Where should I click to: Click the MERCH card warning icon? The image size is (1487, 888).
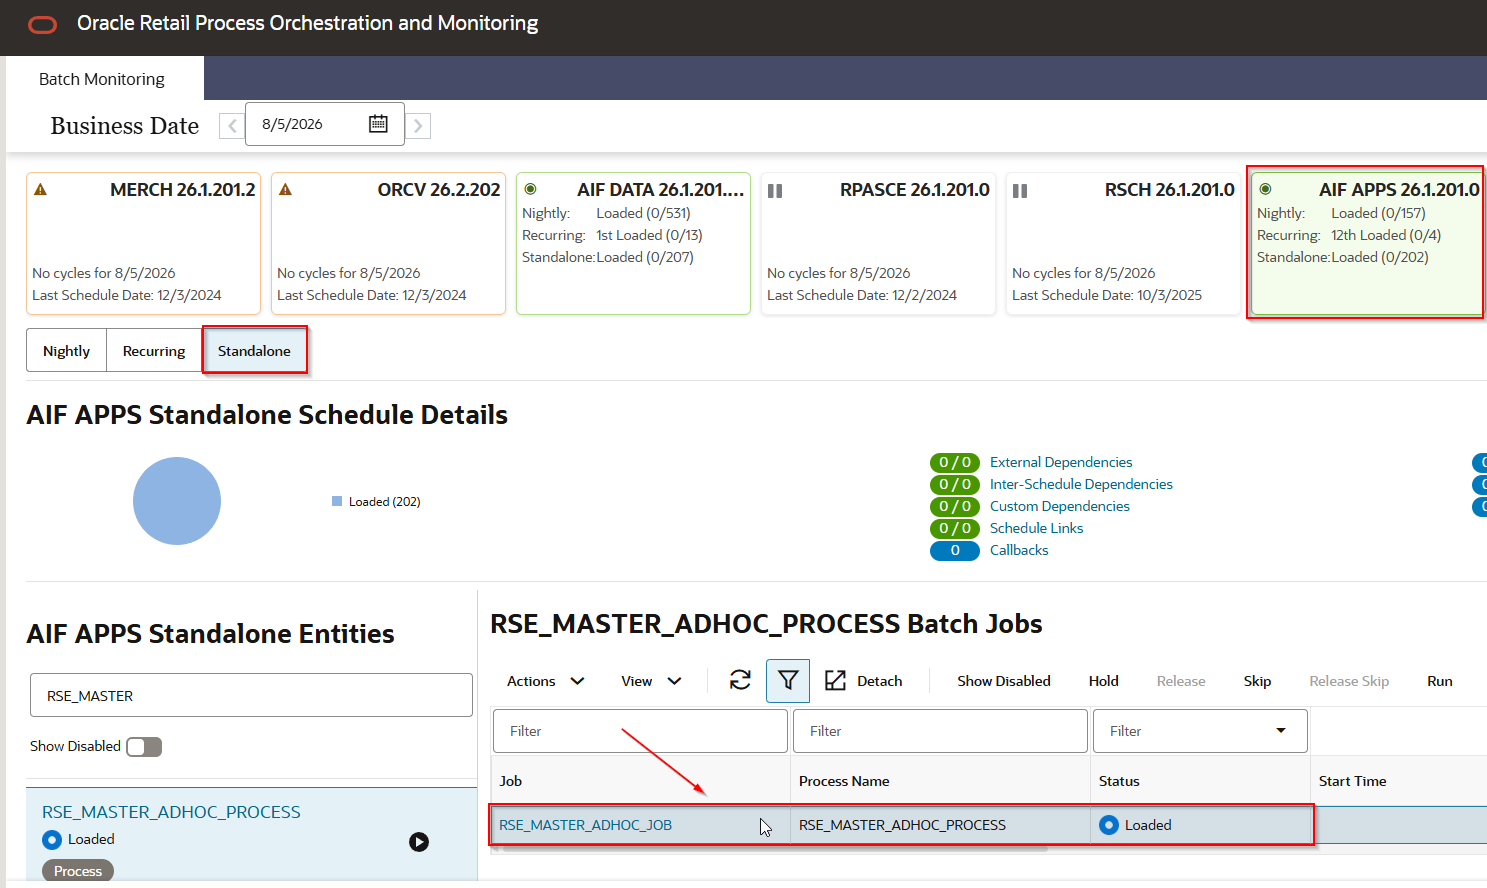click(x=41, y=189)
